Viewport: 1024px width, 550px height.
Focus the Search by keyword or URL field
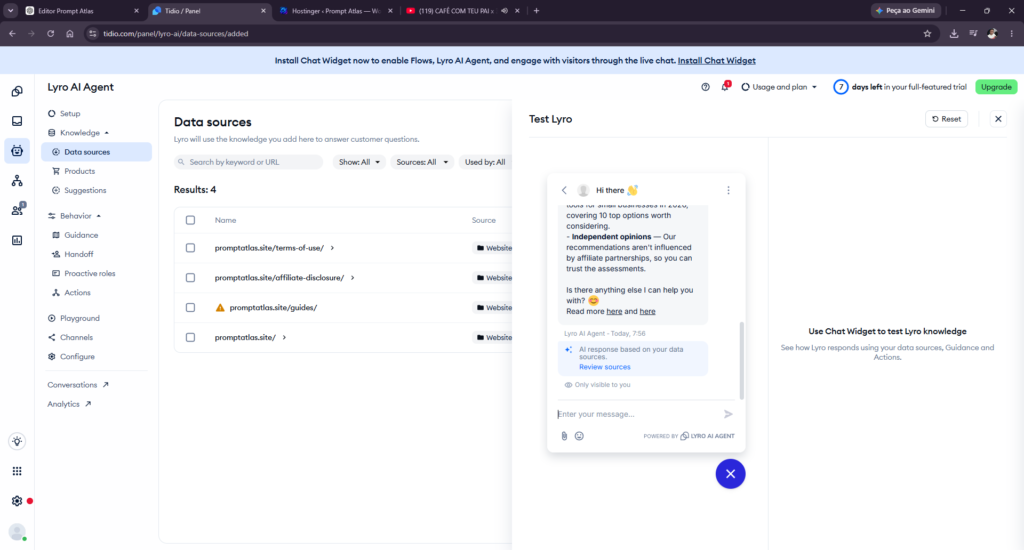pyautogui.click(x=248, y=162)
